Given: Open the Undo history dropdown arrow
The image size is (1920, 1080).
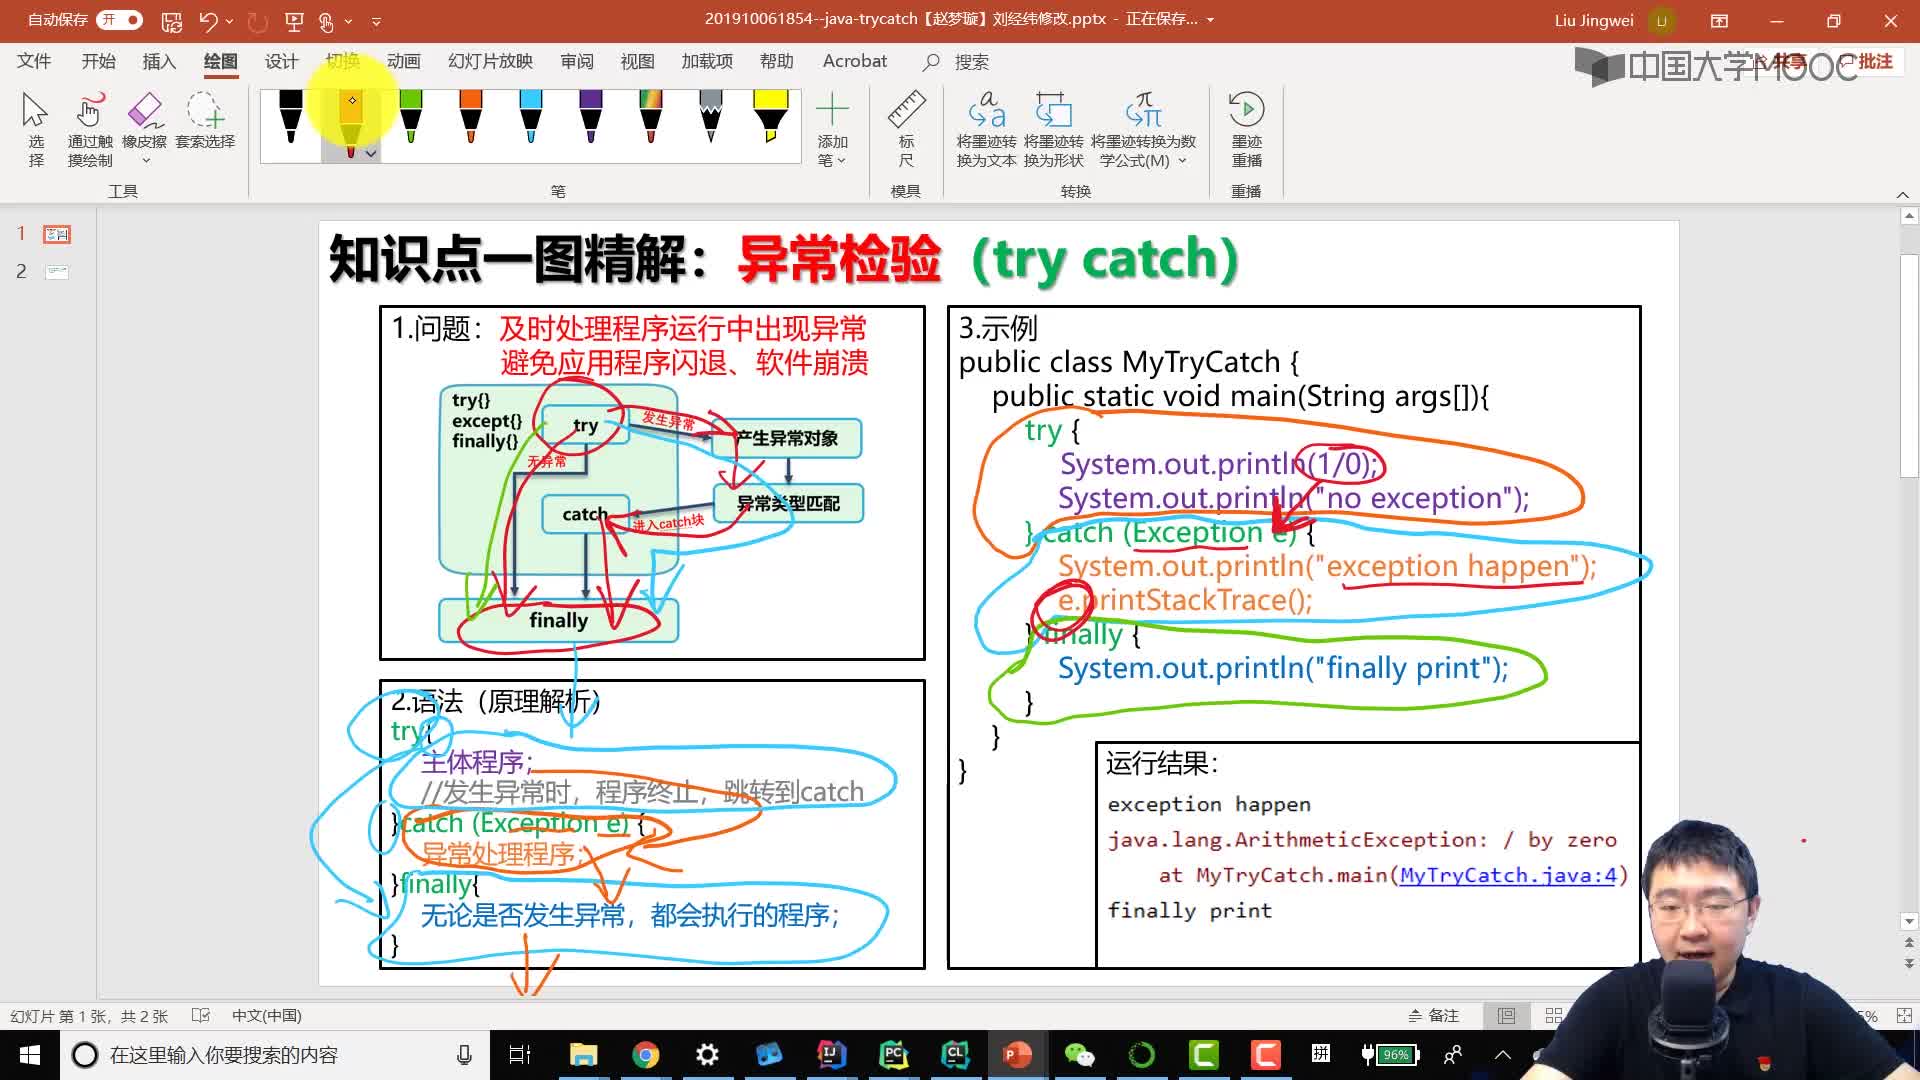Looking at the screenshot, I should click(230, 21).
